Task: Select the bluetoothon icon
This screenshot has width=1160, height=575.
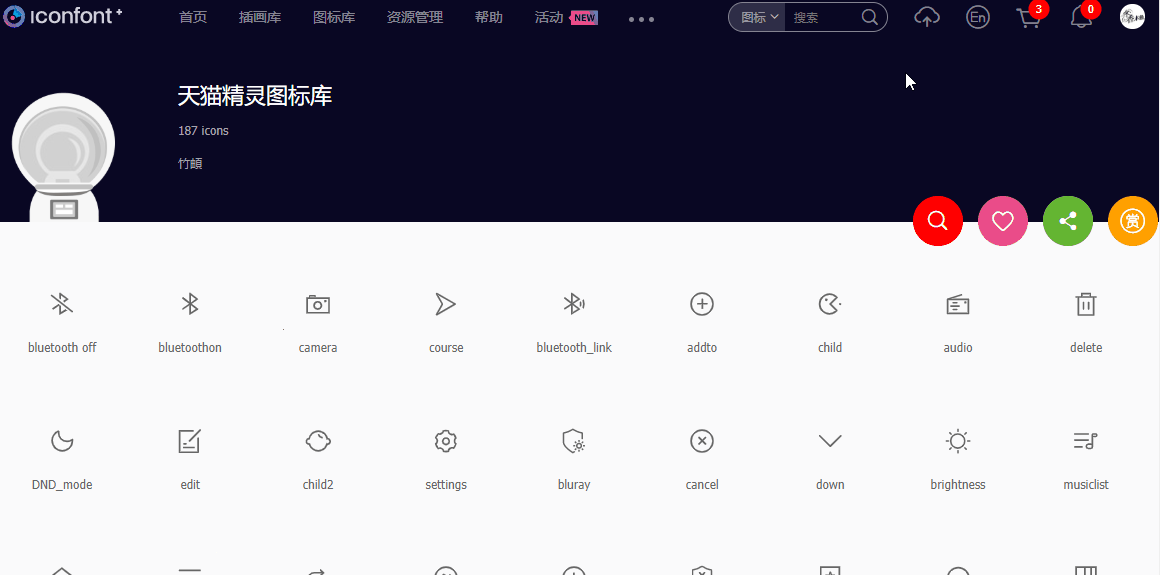Action: [190, 304]
